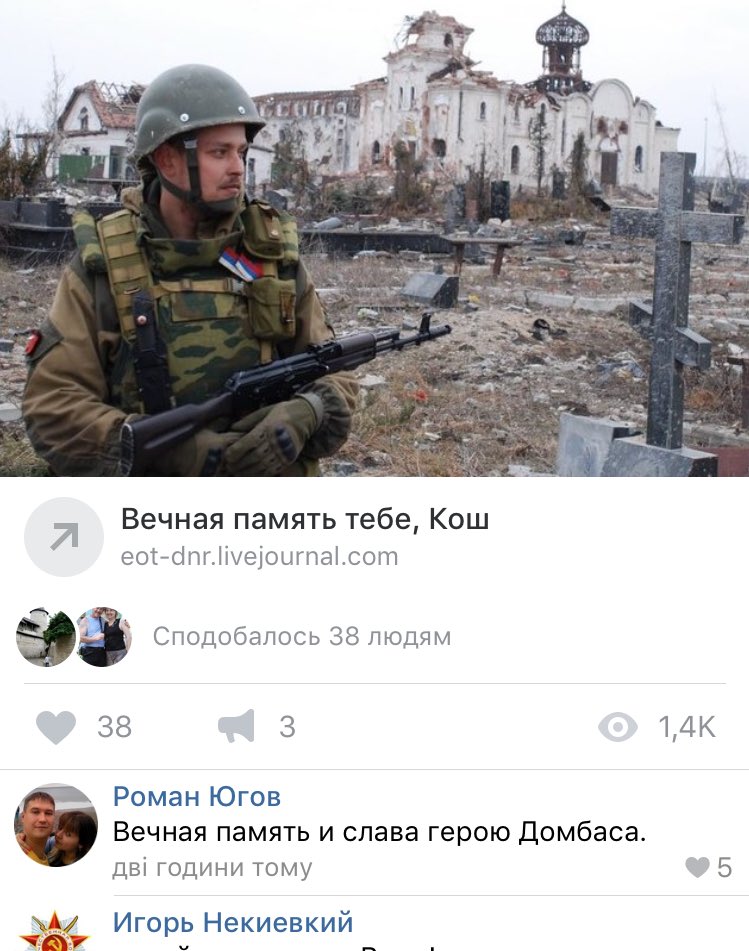
Task: View second liker avatar with two people
Action: (x=104, y=637)
